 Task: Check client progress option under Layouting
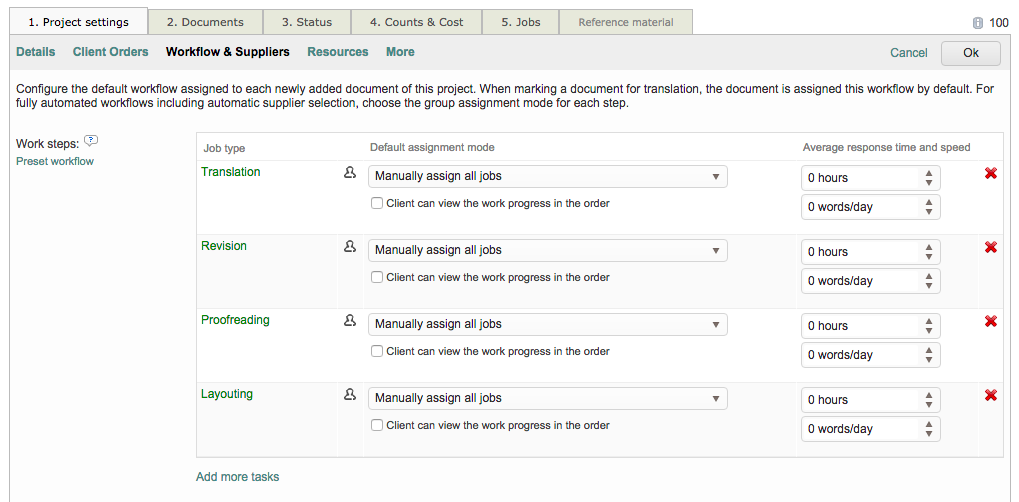tap(377, 426)
